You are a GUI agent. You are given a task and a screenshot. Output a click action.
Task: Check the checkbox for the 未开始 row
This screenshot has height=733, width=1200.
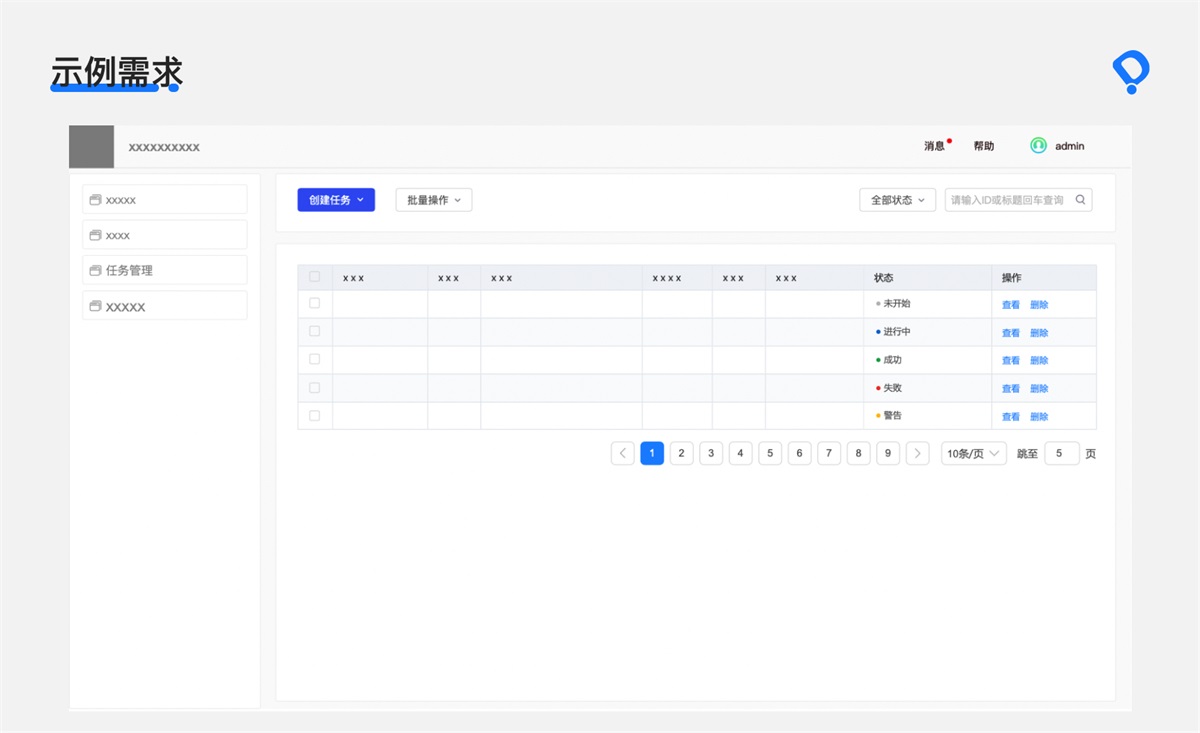pyautogui.click(x=314, y=303)
